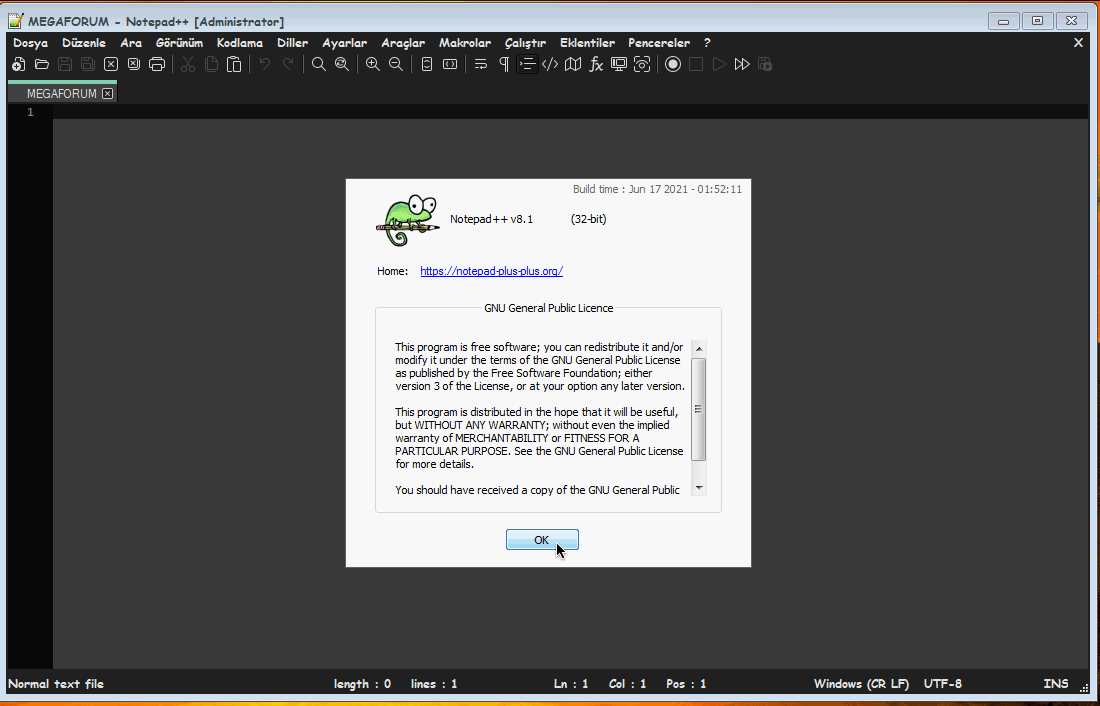Open the Diller menu
This screenshot has height=706, width=1100.
point(292,43)
